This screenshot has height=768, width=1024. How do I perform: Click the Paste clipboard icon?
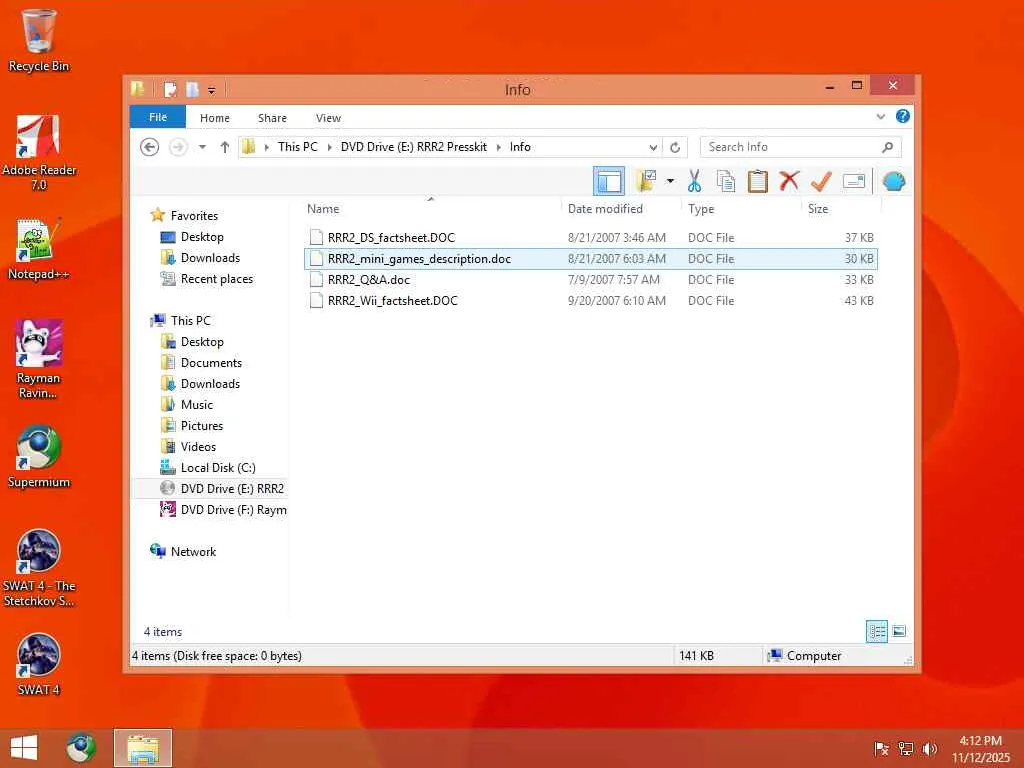758,181
